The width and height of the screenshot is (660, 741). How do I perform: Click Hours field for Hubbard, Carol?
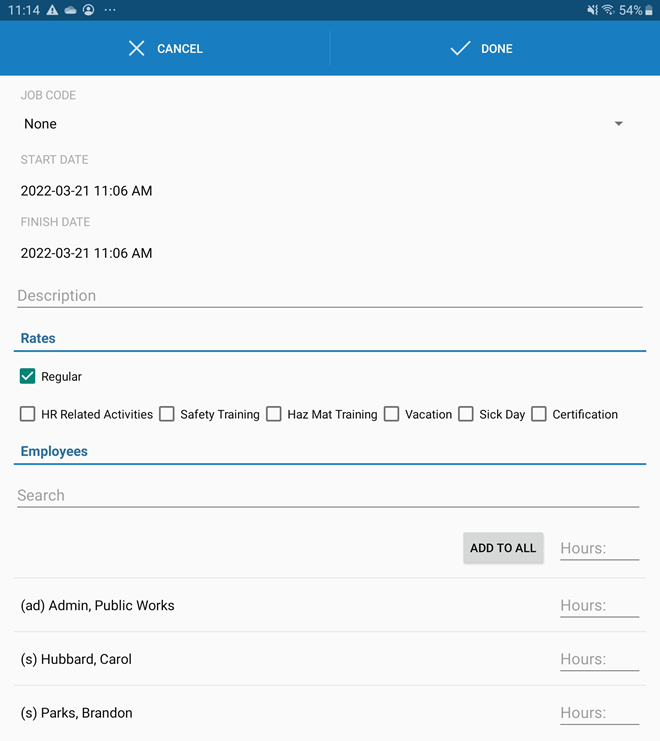(598, 659)
